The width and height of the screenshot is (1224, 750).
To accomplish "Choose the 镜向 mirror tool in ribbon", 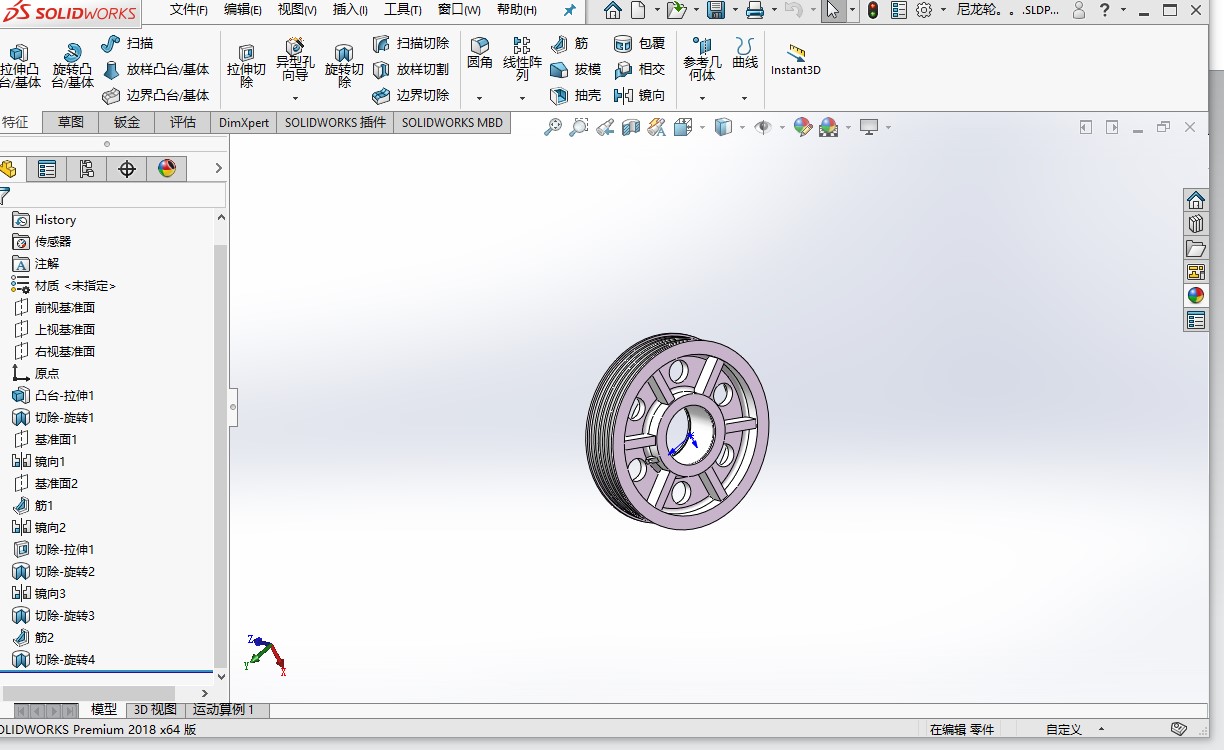I will [639, 95].
